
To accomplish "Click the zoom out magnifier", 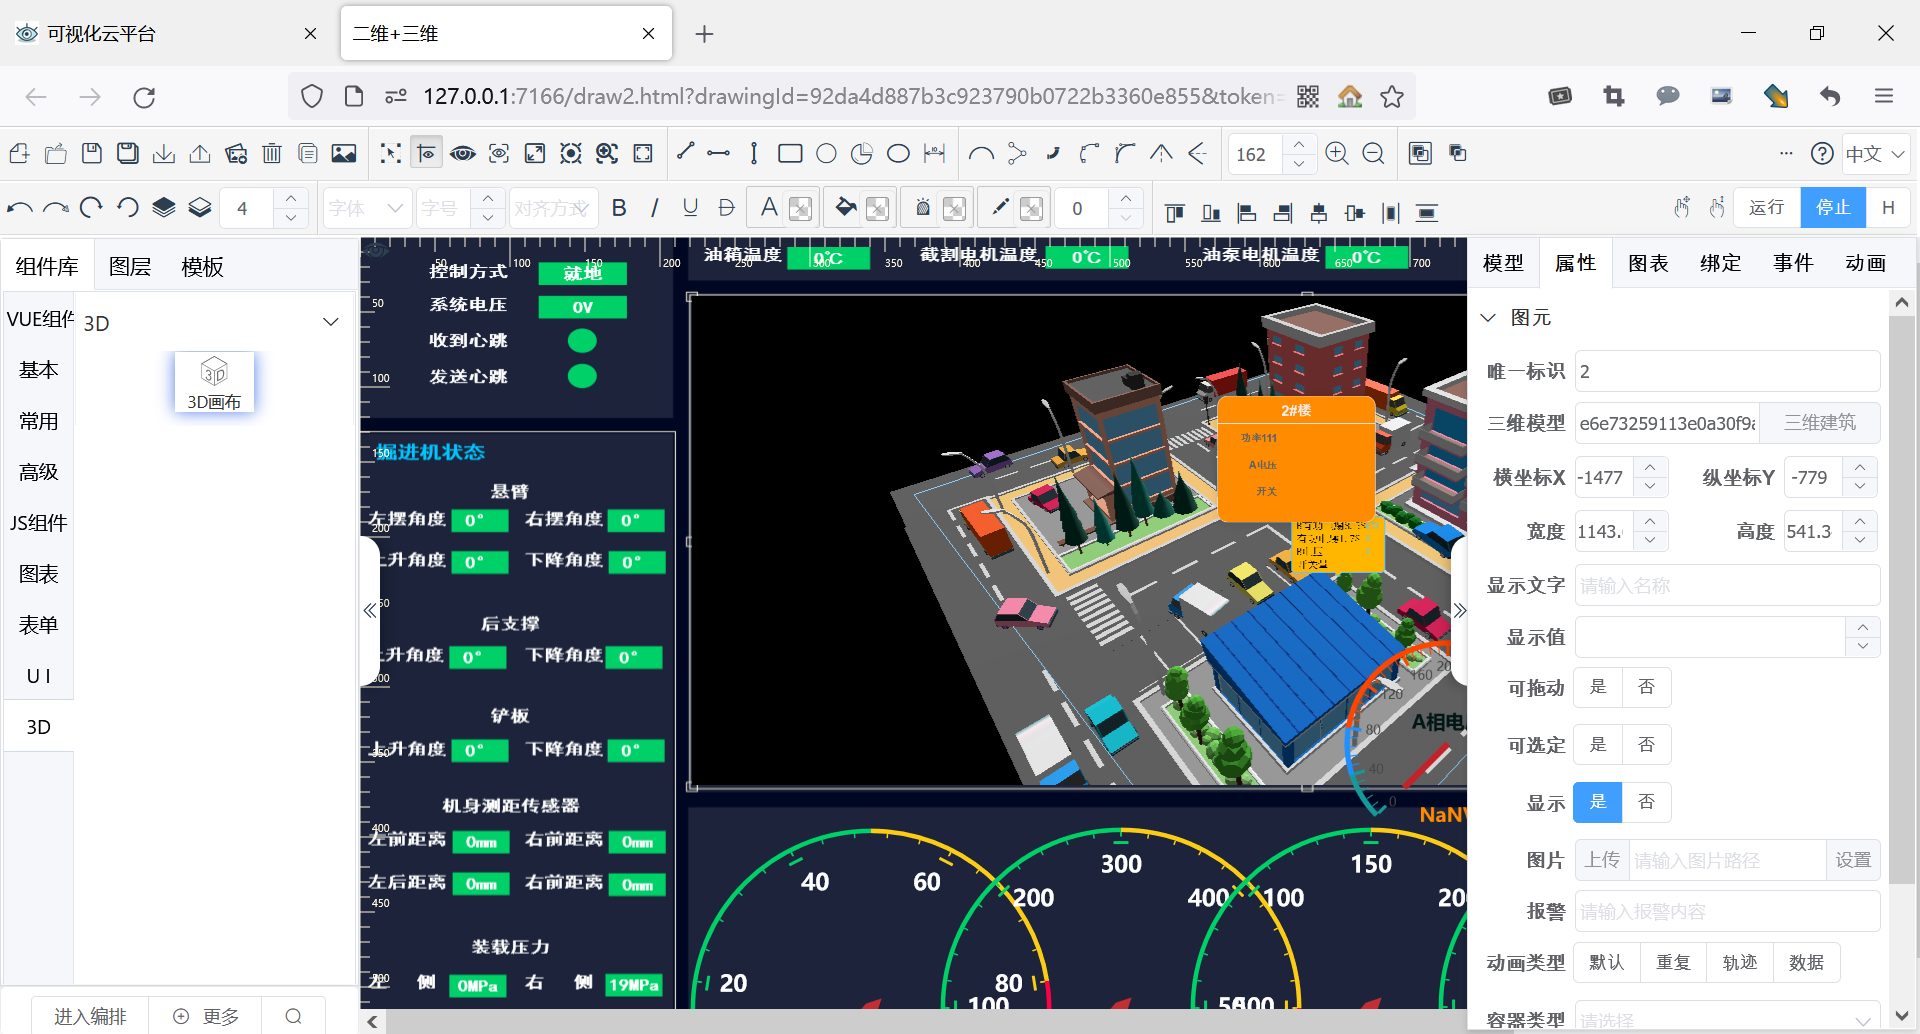I will [1373, 153].
